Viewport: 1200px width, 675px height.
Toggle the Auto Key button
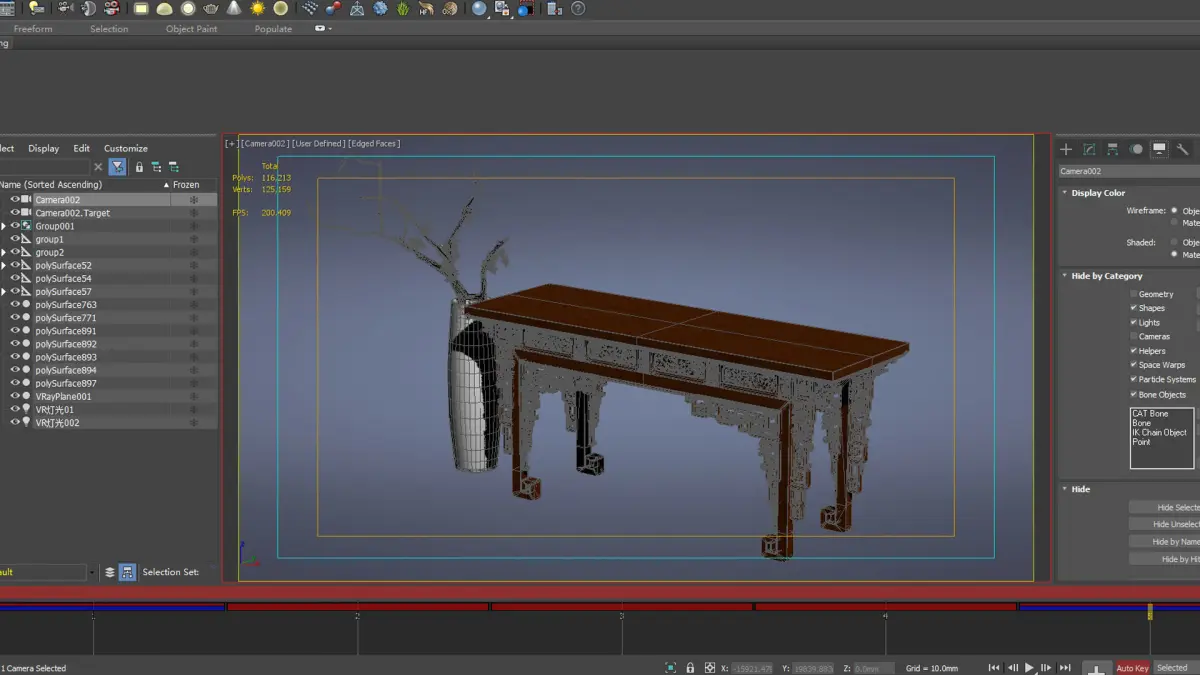click(1132, 668)
